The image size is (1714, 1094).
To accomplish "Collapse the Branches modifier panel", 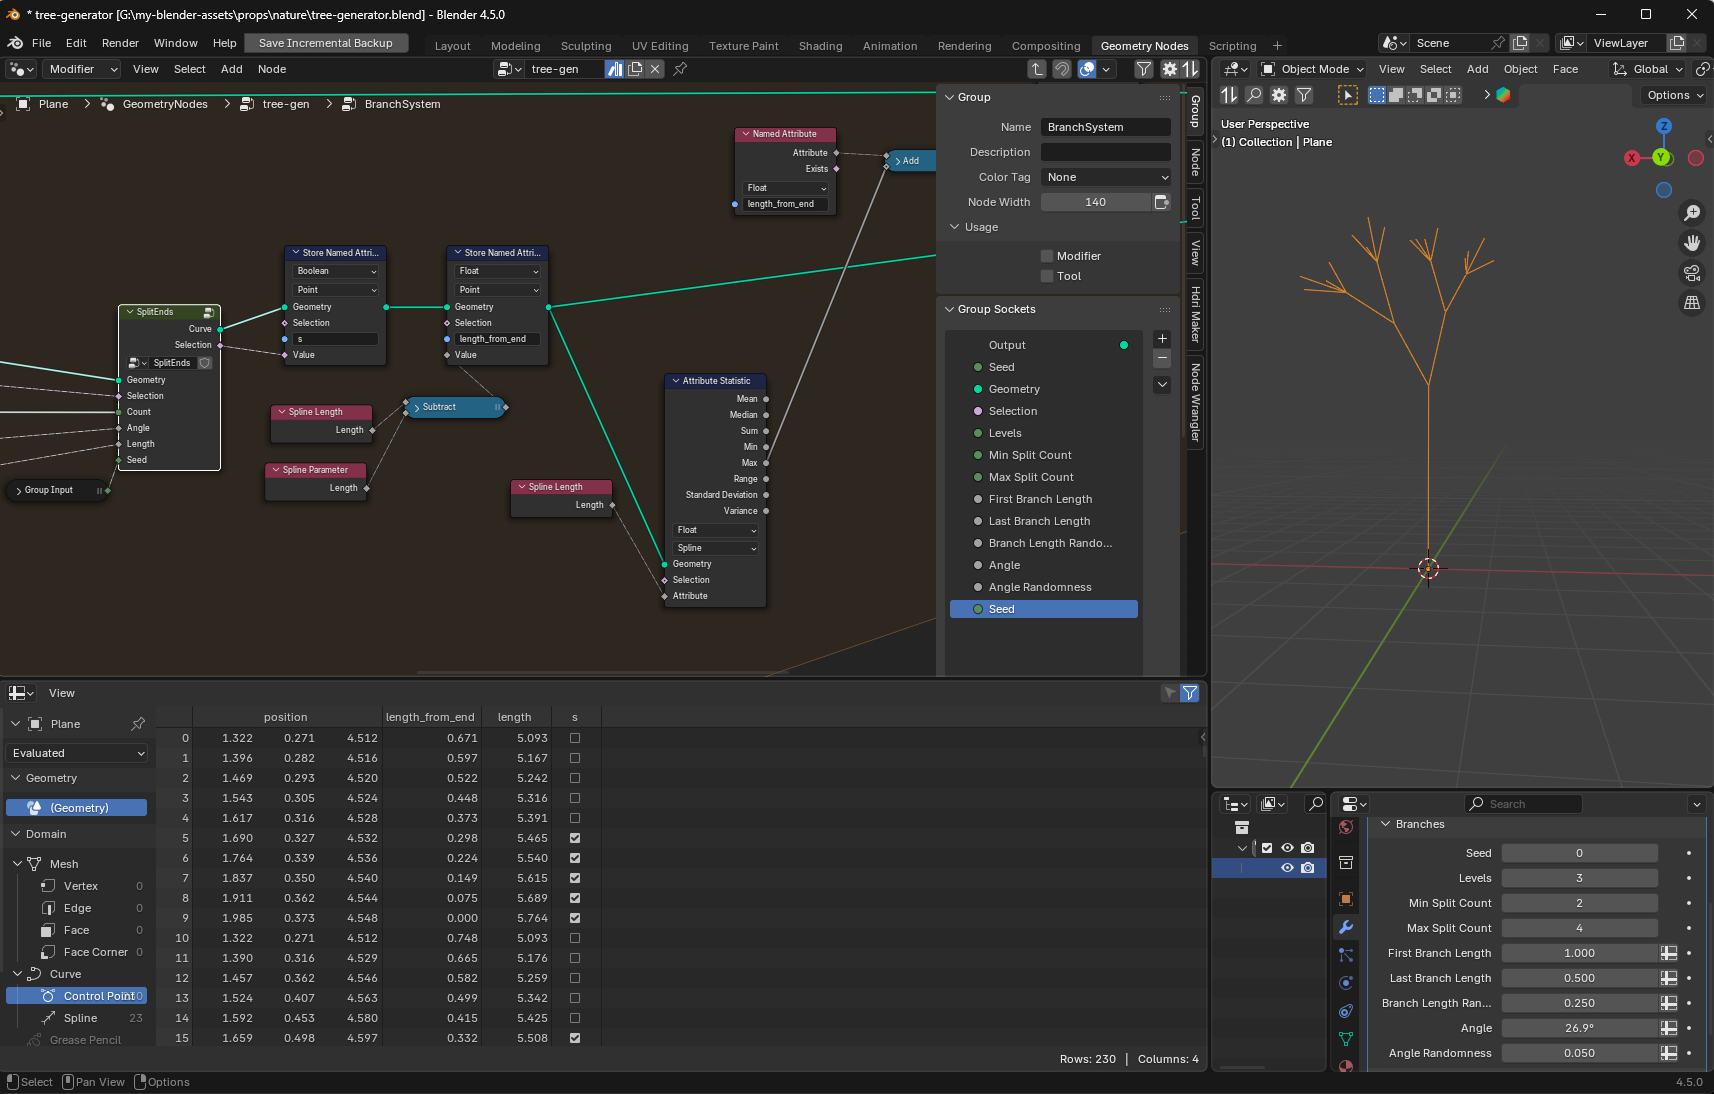I will pos(1386,824).
